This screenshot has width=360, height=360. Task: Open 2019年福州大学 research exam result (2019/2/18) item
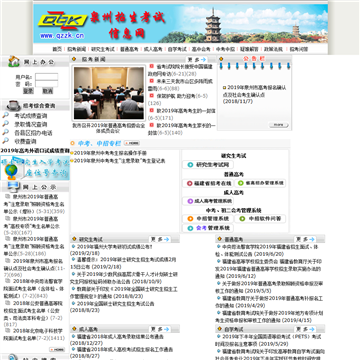(112, 250)
